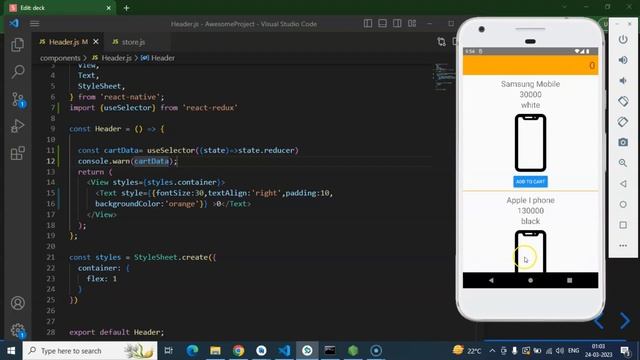Tap Android back button in phone nav bar
Image resolution: width=640 pixels, height=360 pixels.
(491, 280)
